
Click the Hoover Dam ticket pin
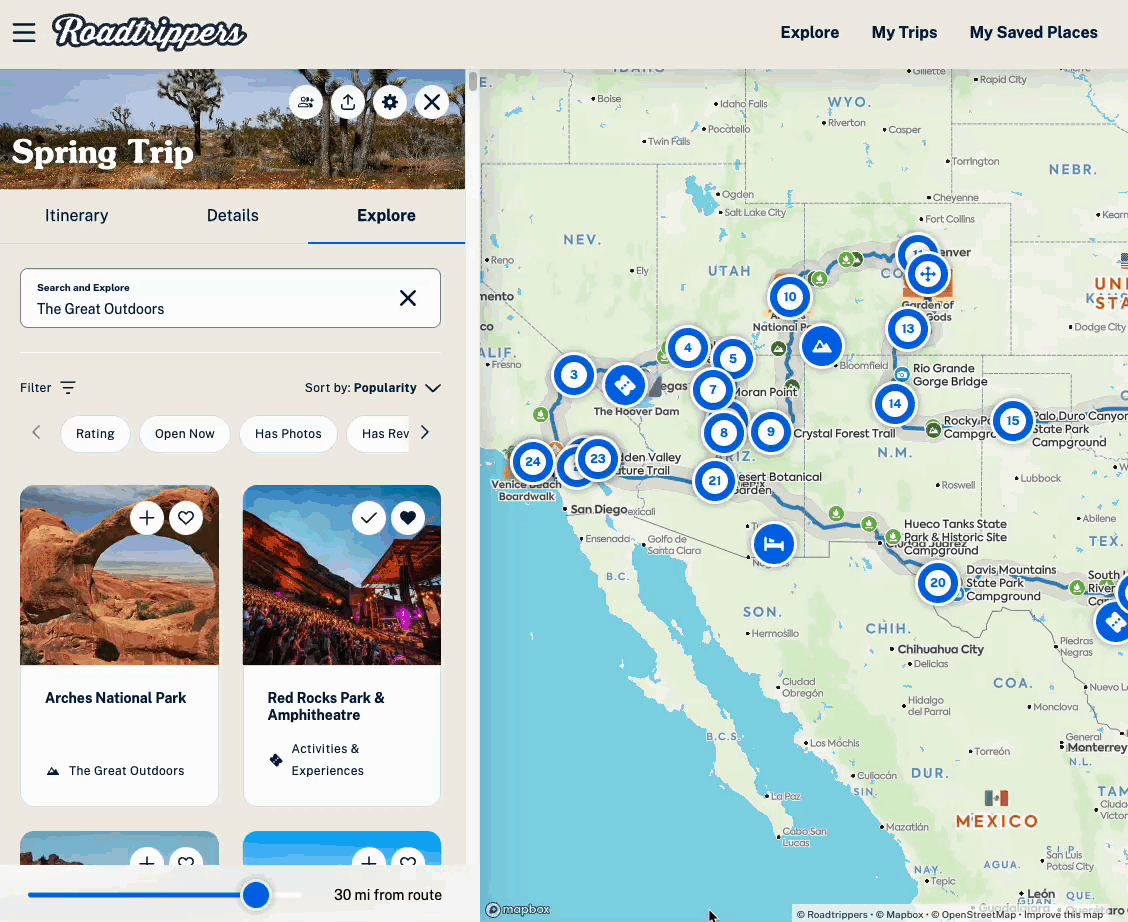(625, 385)
